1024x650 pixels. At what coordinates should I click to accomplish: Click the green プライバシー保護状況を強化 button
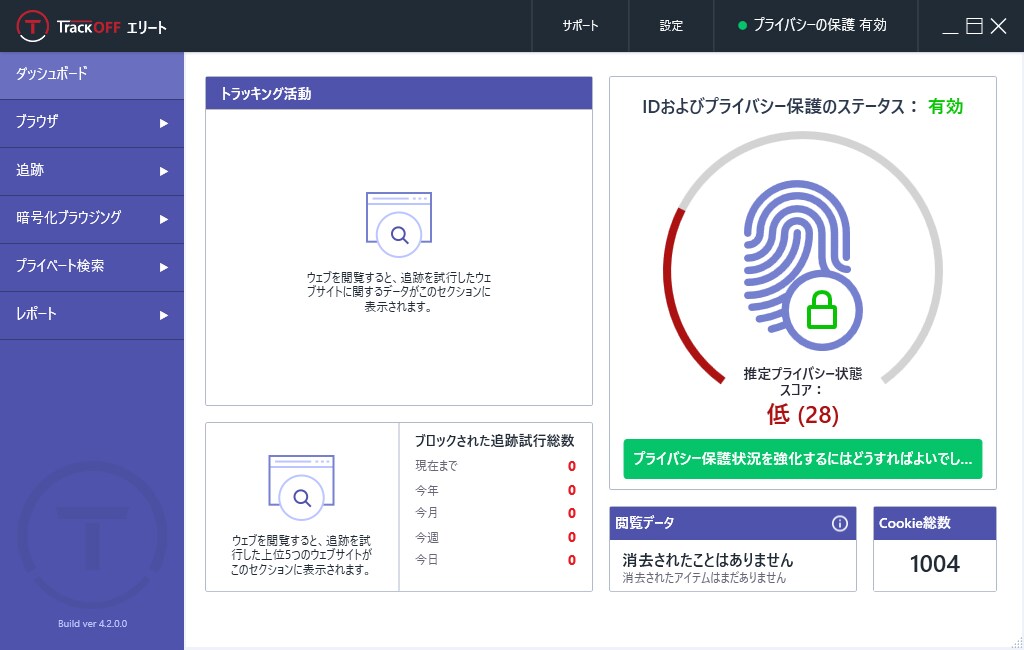803,459
